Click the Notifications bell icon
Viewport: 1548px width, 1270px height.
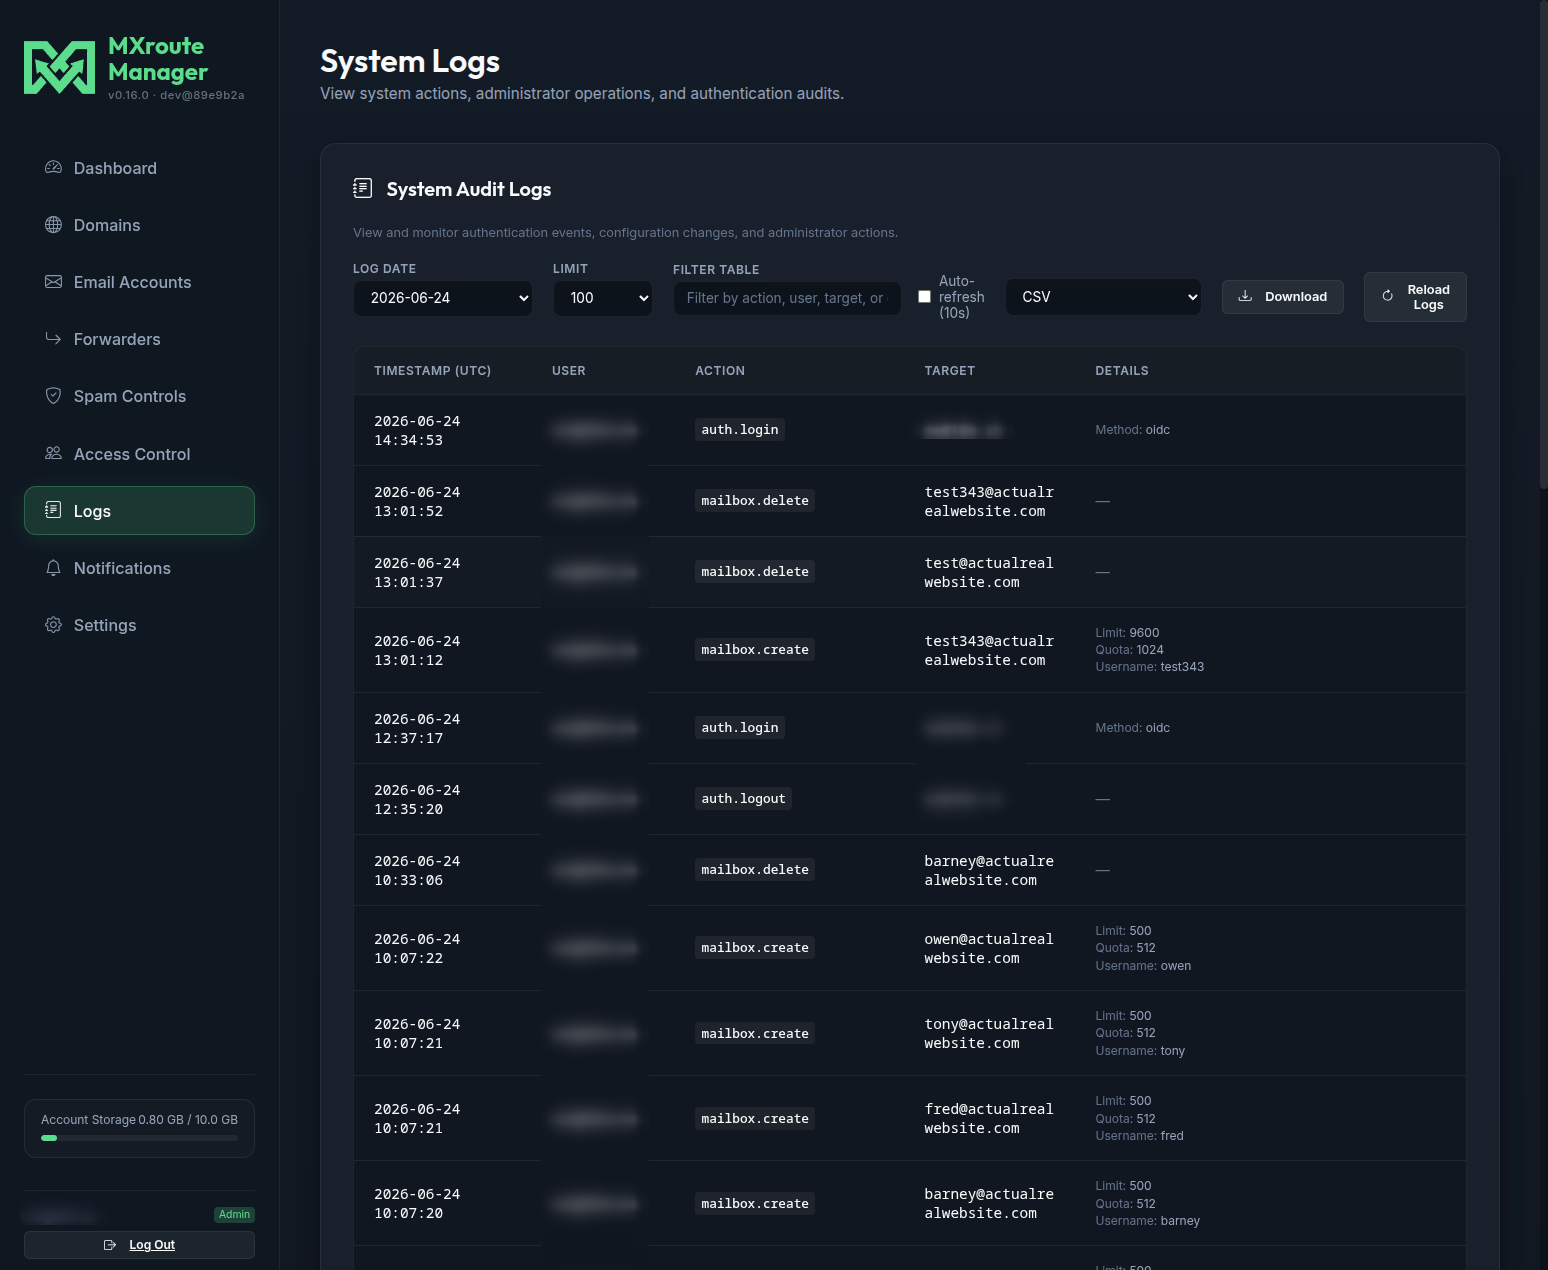pyautogui.click(x=54, y=568)
